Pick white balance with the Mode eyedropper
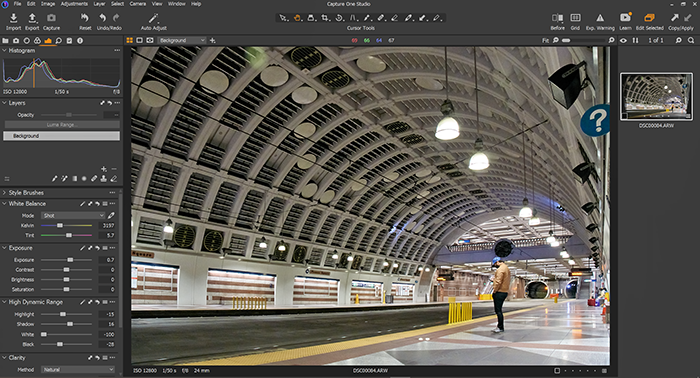Image resolution: width=700 pixels, height=378 pixels. click(x=111, y=215)
